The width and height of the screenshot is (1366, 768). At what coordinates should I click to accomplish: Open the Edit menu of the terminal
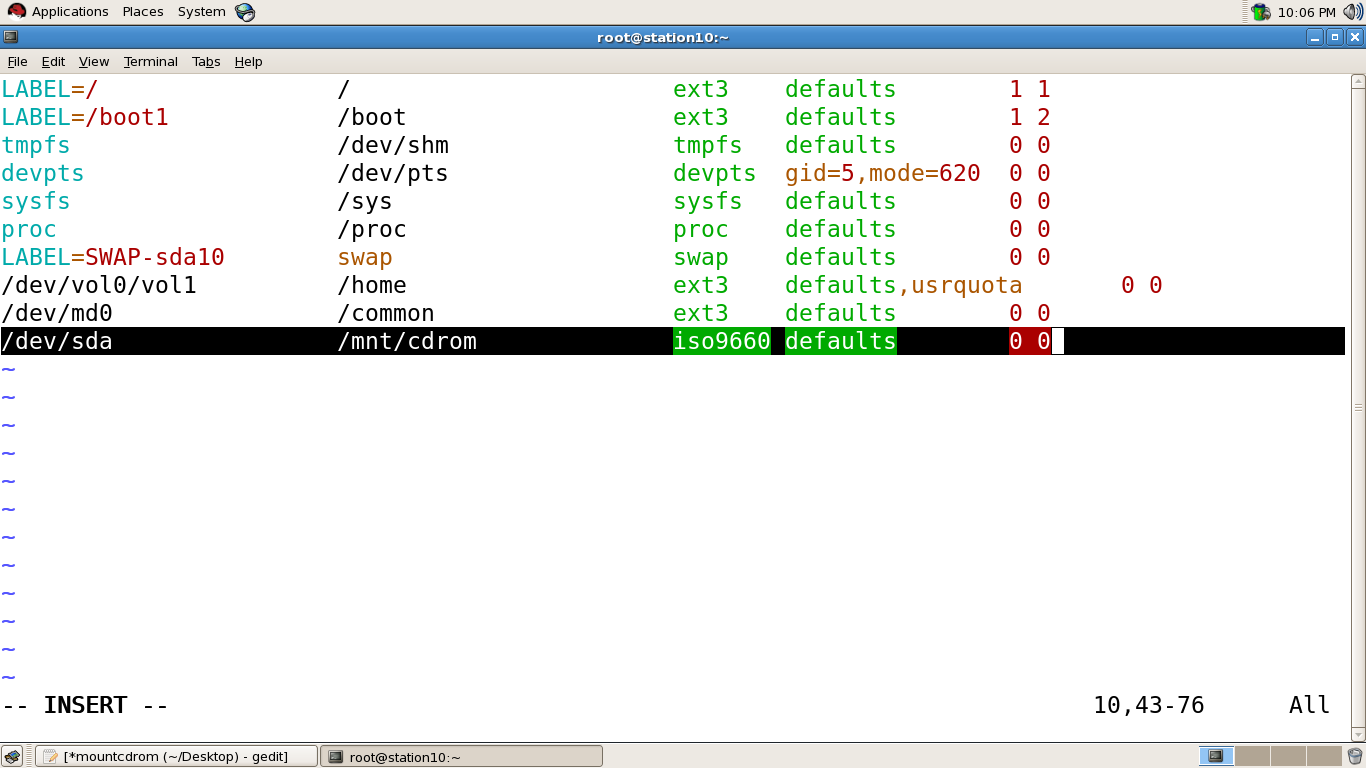point(53,61)
